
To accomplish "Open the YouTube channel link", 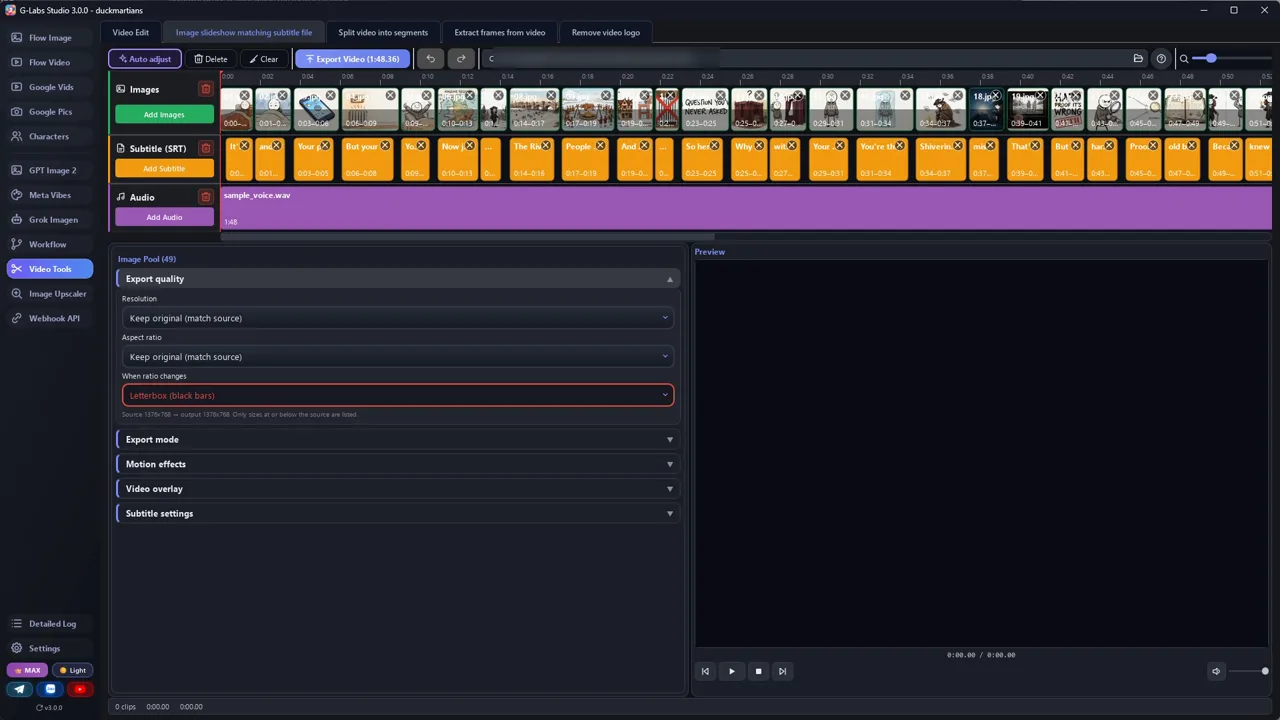I will (x=81, y=689).
